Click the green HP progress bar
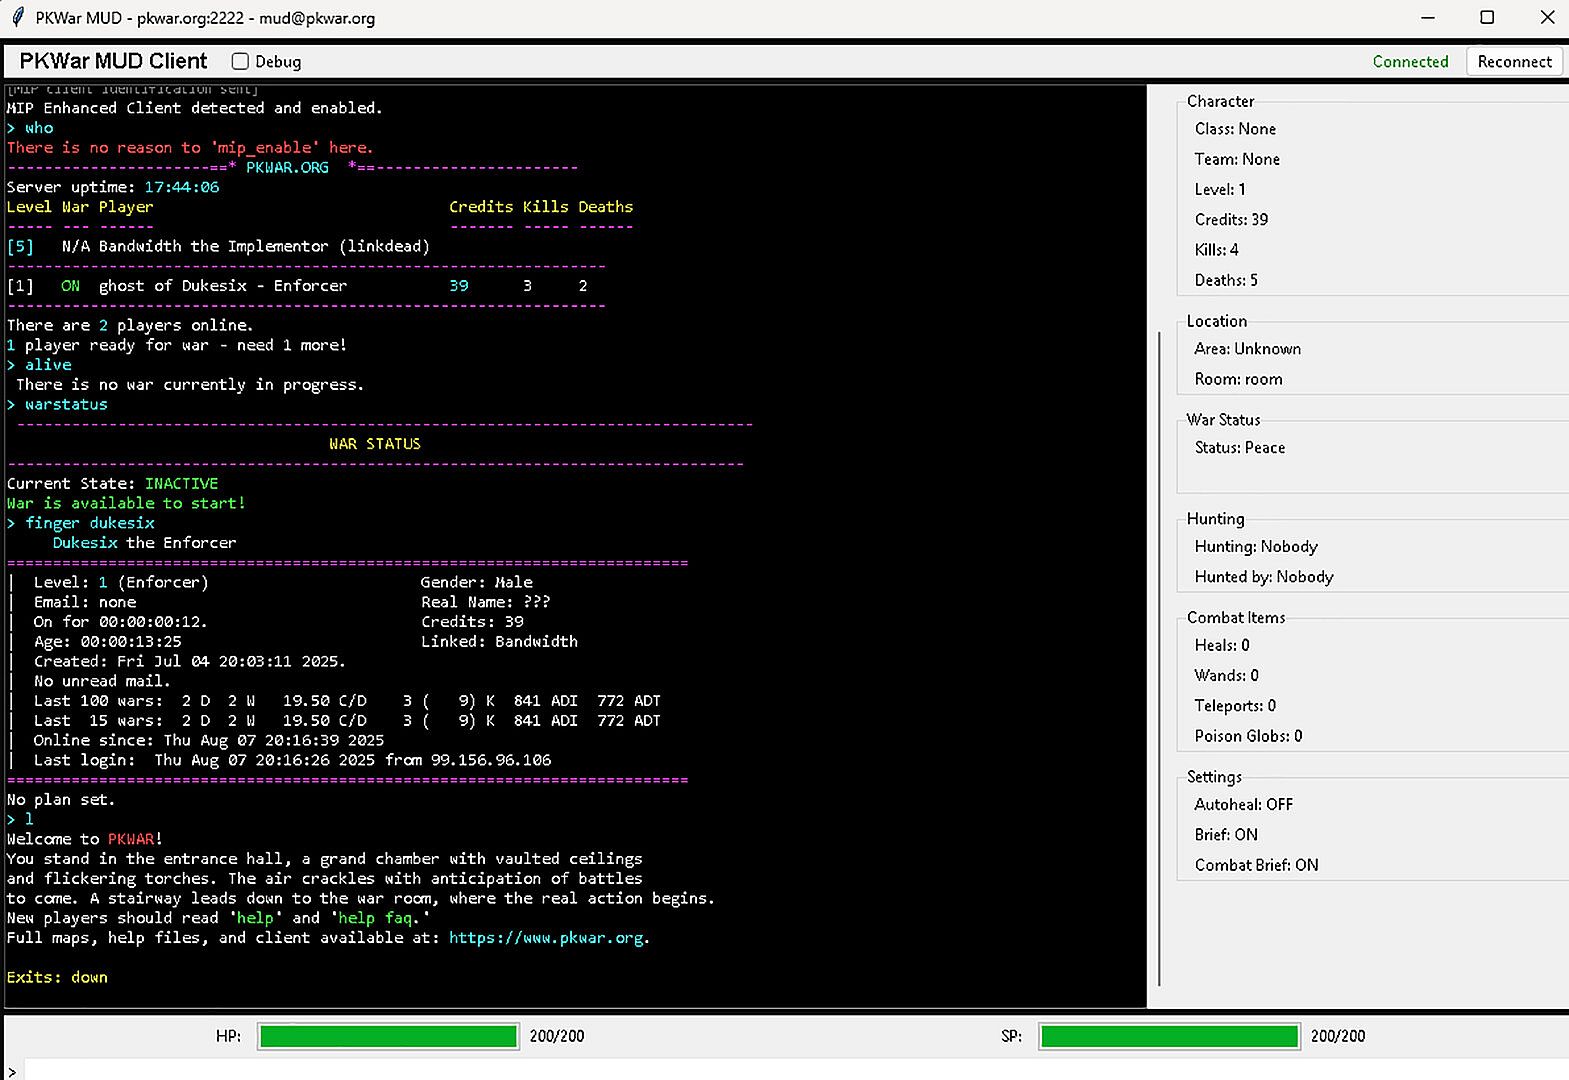Viewport: 1569px width, 1080px height. click(x=388, y=1037)
